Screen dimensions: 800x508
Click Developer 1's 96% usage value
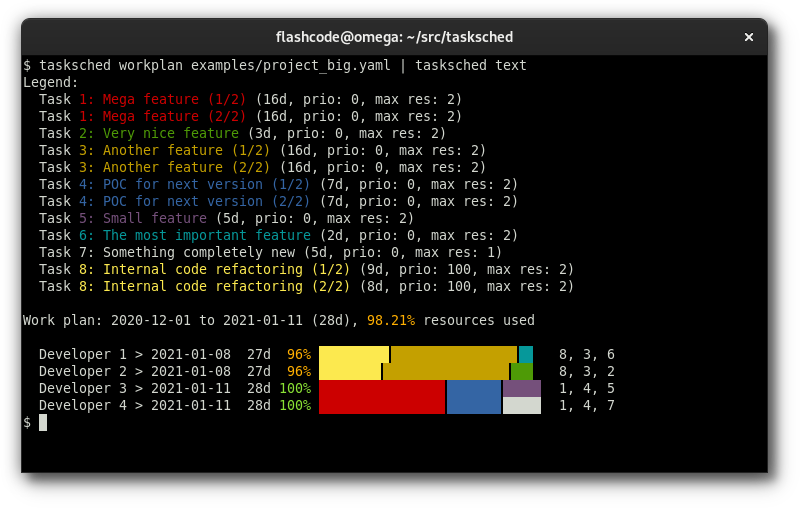click(x=299, y=354)
